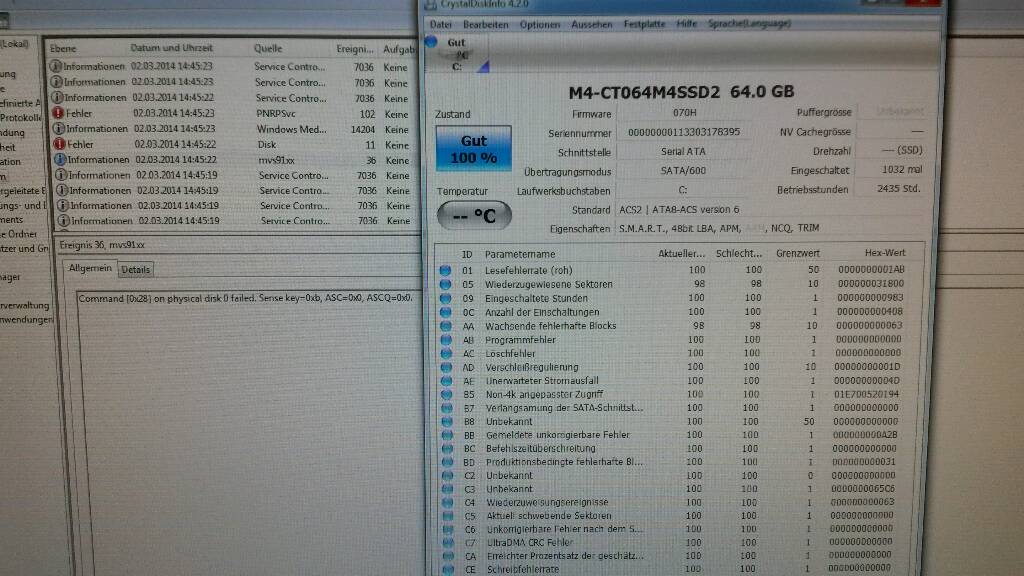The height and width of the screenshot is (576, 1024).
Task: Click the status orb of Verschleißregulierung
Action: 446,367
